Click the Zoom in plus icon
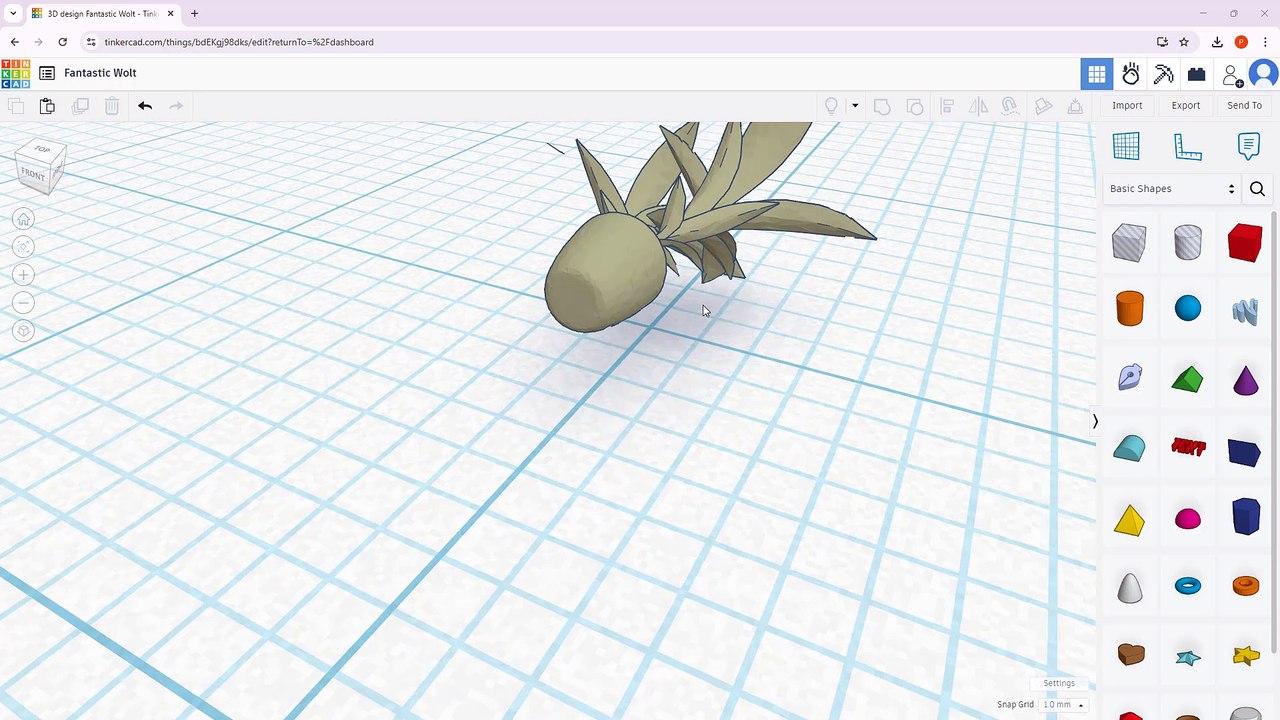Image resolution: width=1280 pixels, height=720 pixels. coord(24,275)
